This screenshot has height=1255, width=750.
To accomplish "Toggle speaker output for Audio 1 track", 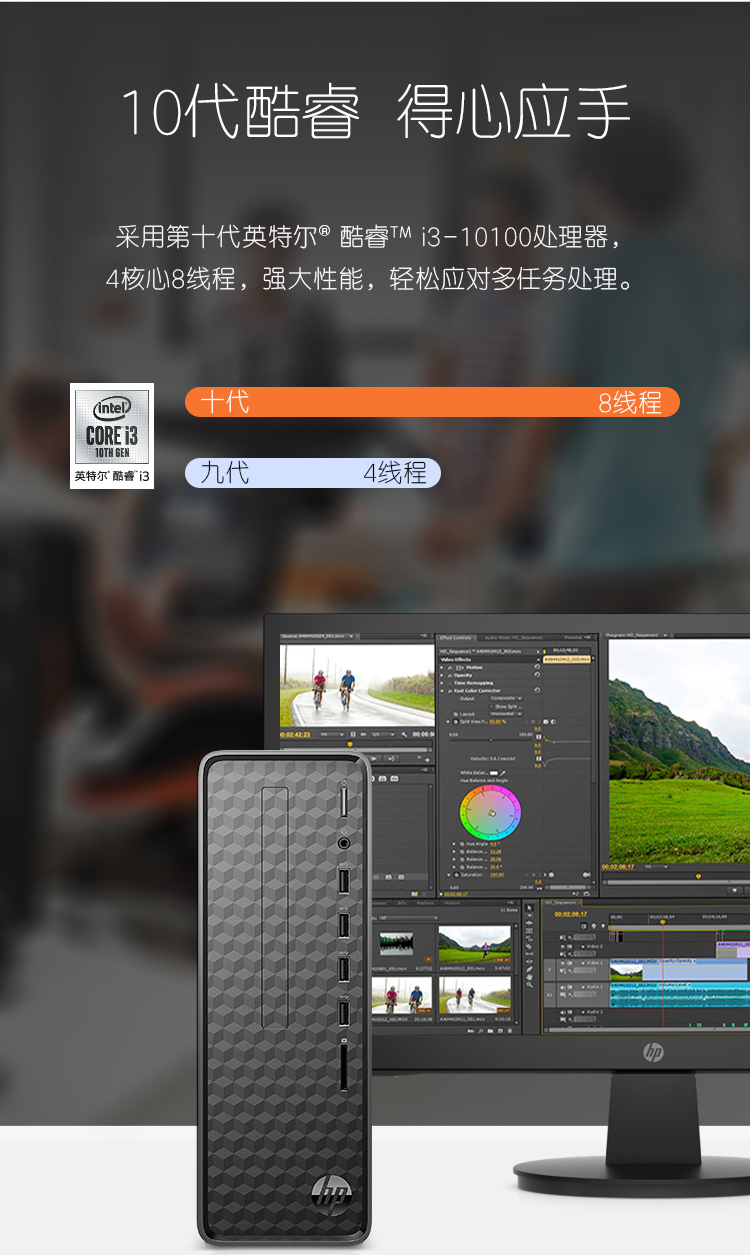I will click(562, 988).
